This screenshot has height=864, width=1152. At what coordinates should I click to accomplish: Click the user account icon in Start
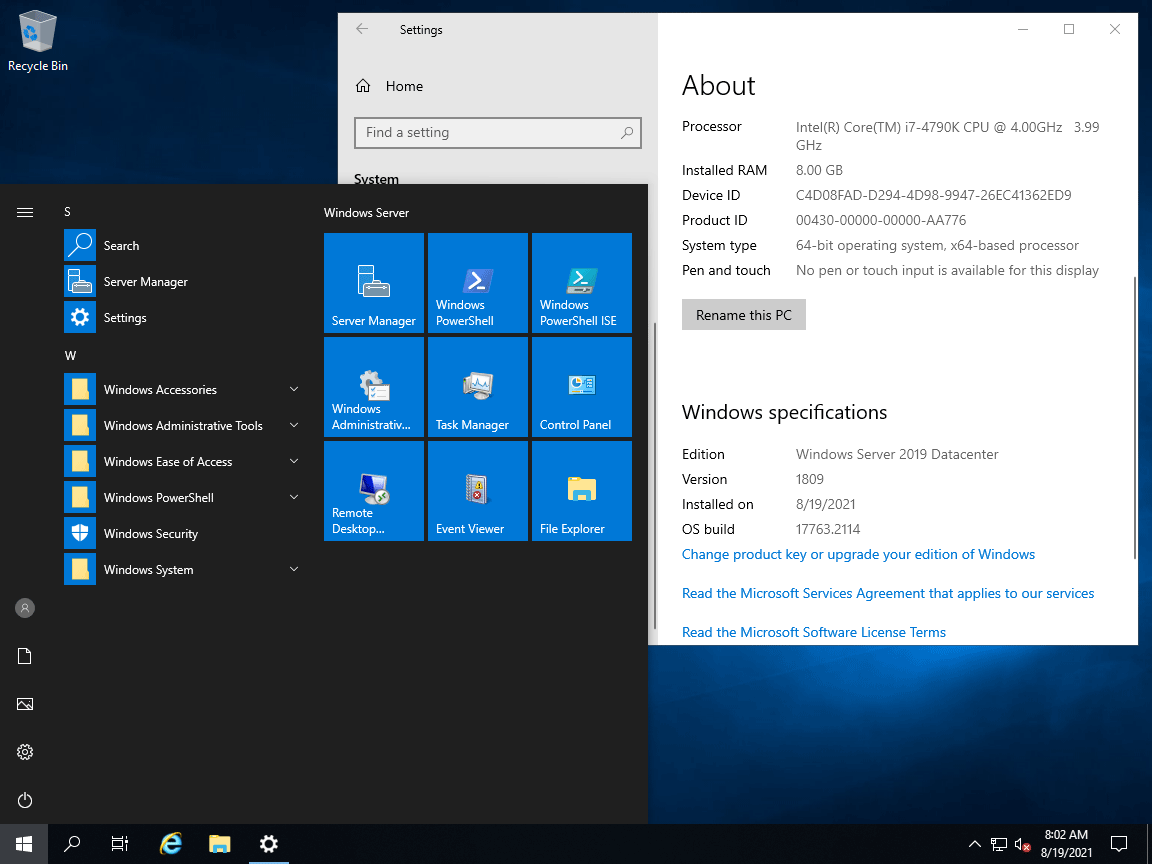(x=25, y=608)
